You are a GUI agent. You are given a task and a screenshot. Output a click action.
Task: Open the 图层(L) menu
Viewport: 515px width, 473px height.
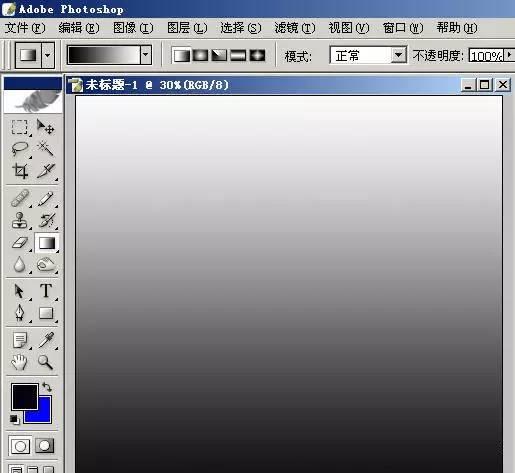[187, 28]
